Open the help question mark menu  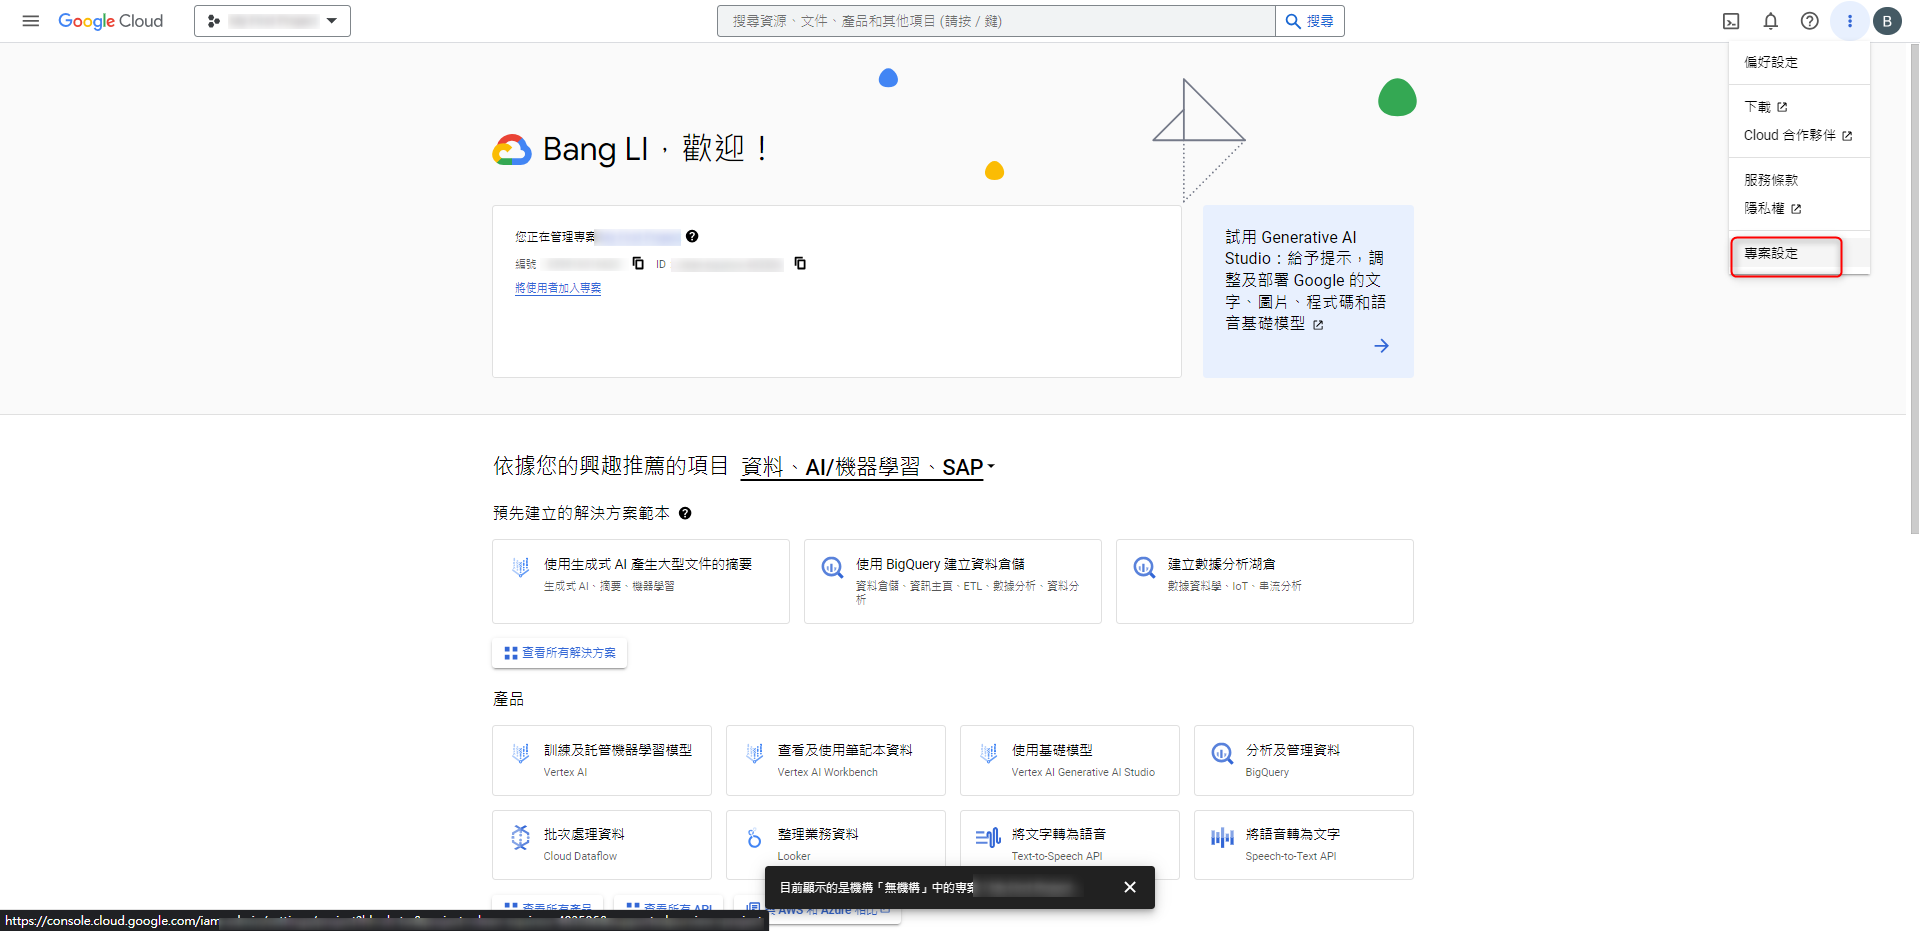click(x=1810, y=21)
